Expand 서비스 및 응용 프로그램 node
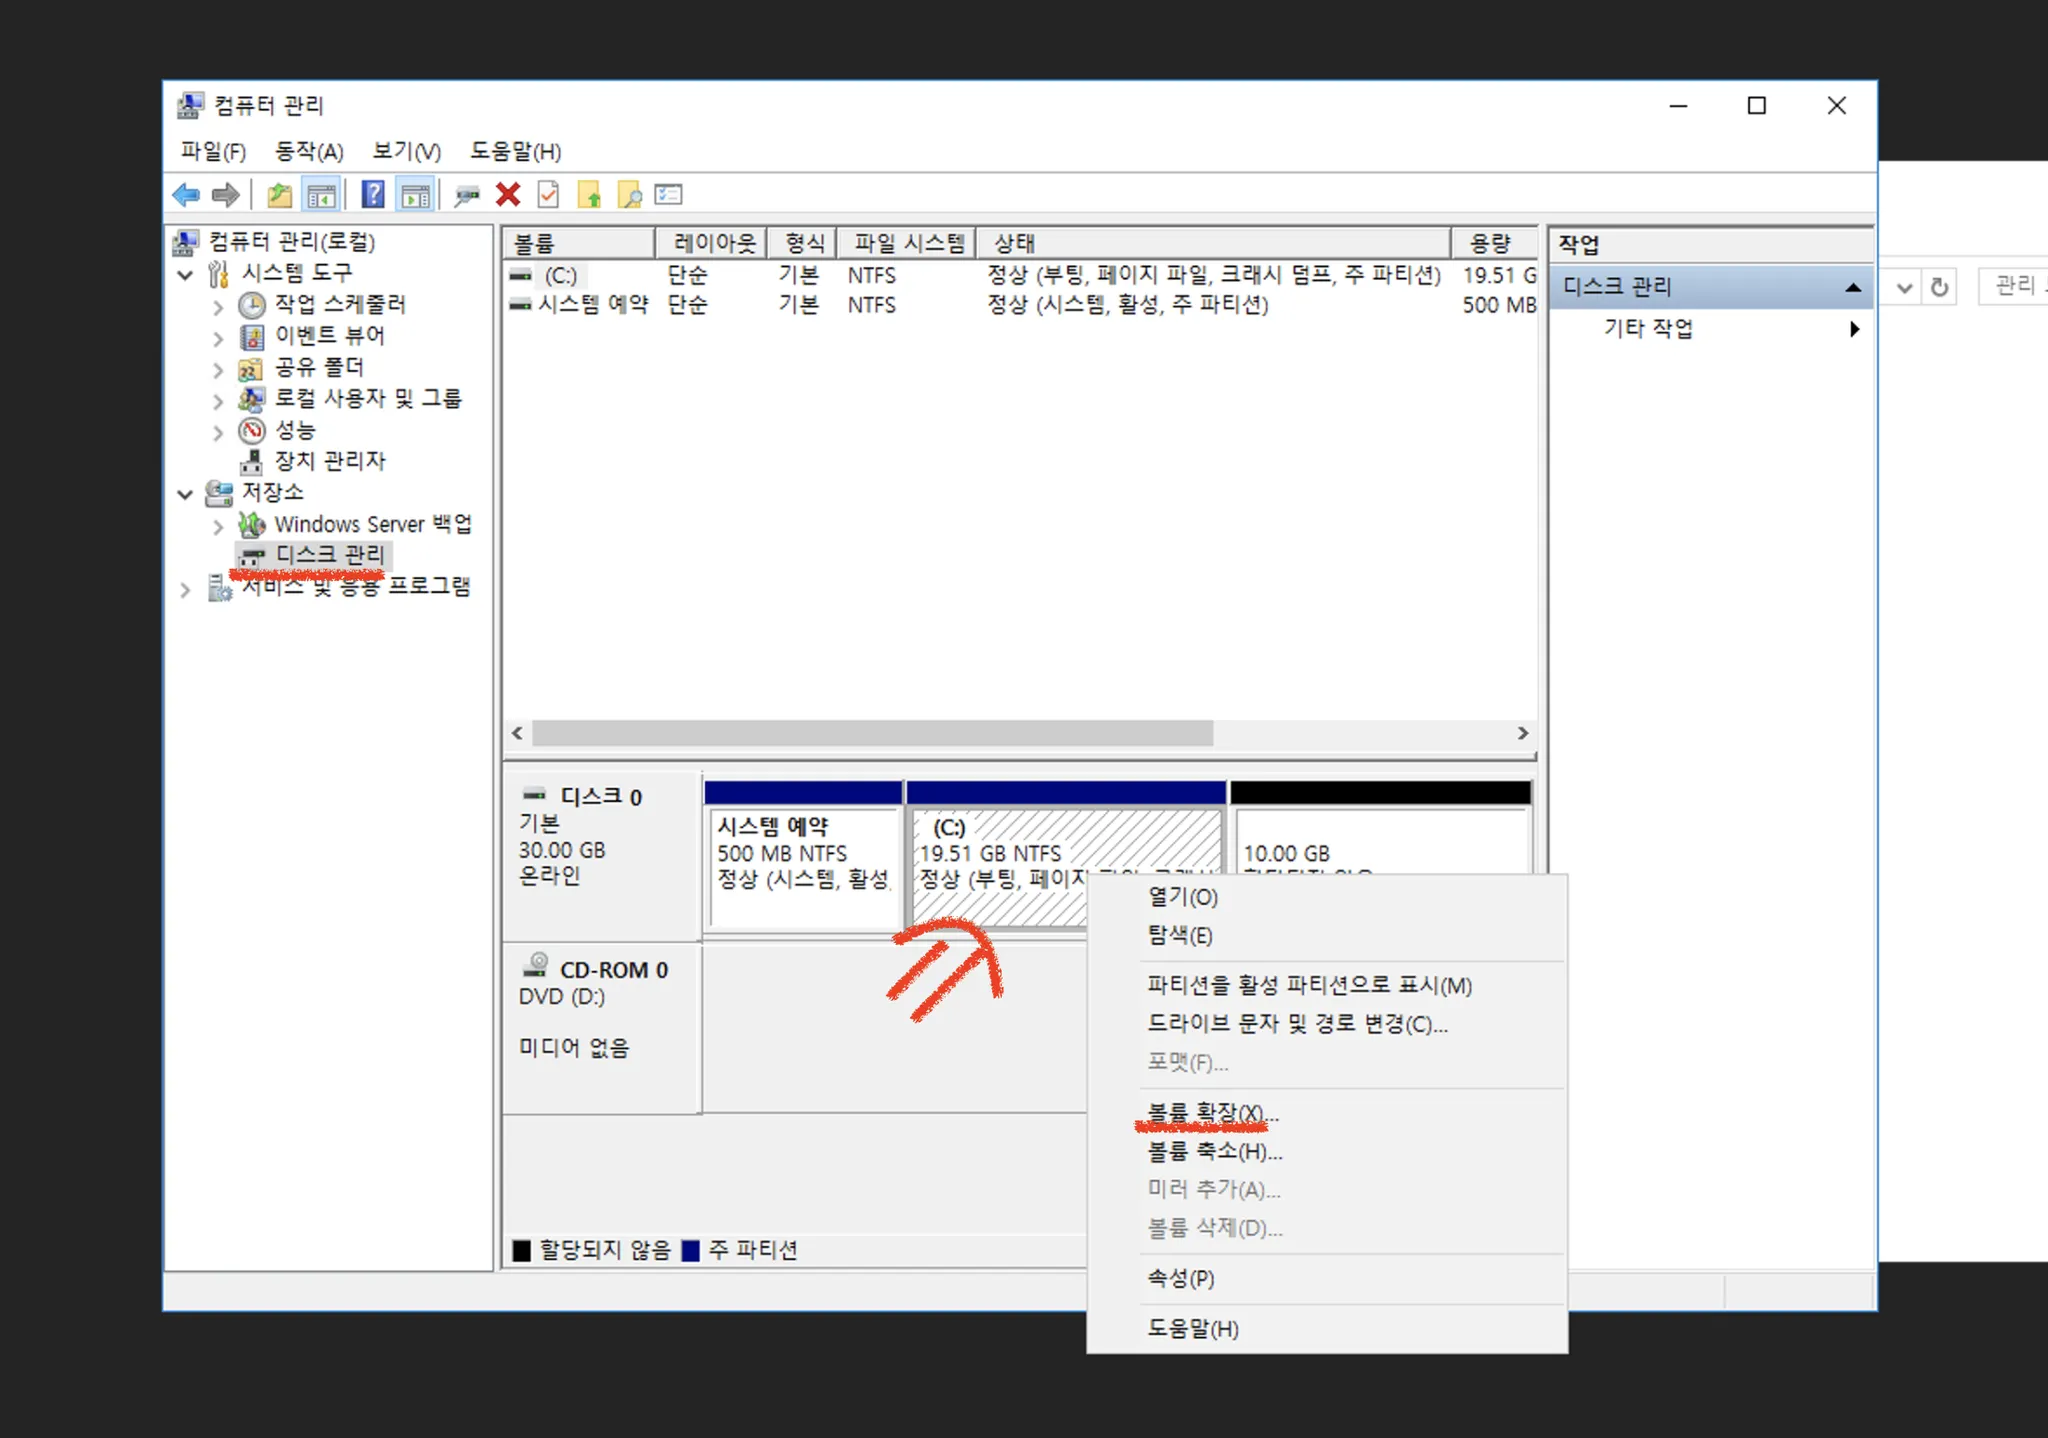 [185, 590]
